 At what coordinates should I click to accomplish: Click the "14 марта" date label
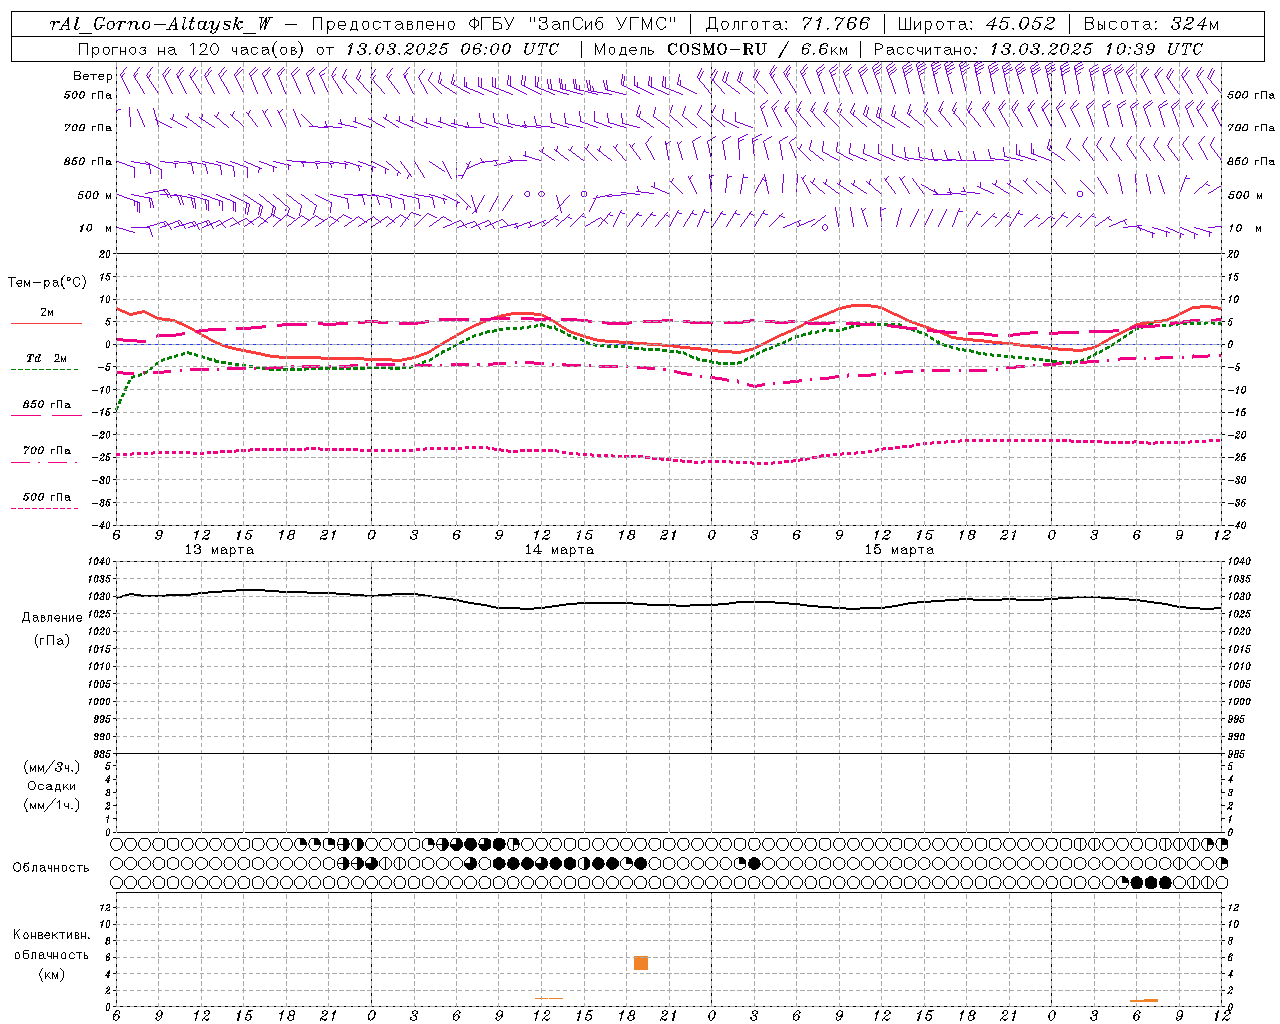tap(559, 550)
